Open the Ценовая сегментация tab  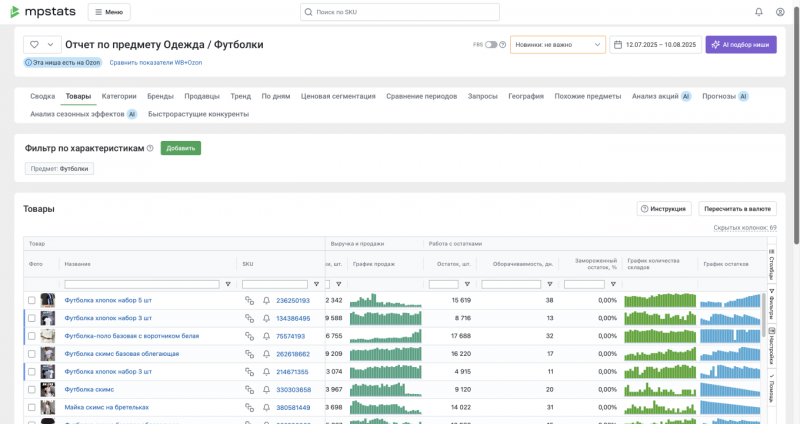click(x=339, y=96)
